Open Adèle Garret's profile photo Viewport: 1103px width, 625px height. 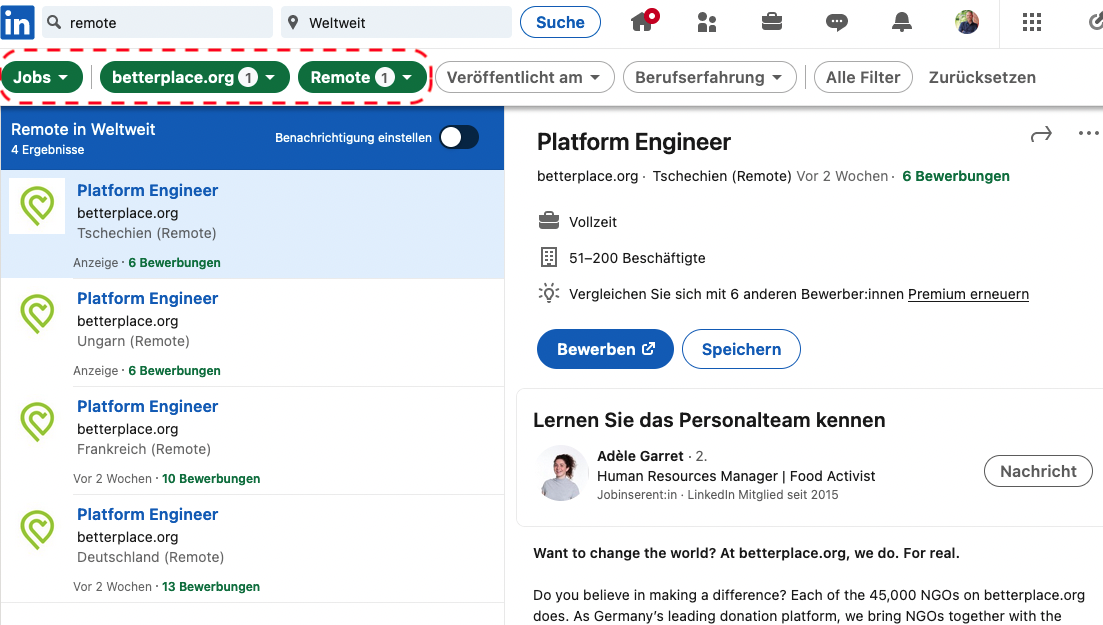[561, 473]
